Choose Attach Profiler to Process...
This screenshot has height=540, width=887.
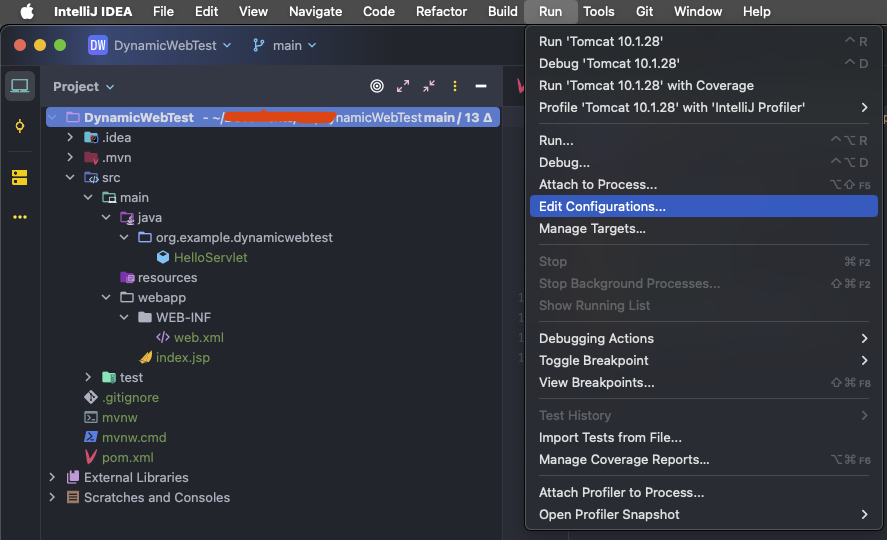[x=704, y=493]
